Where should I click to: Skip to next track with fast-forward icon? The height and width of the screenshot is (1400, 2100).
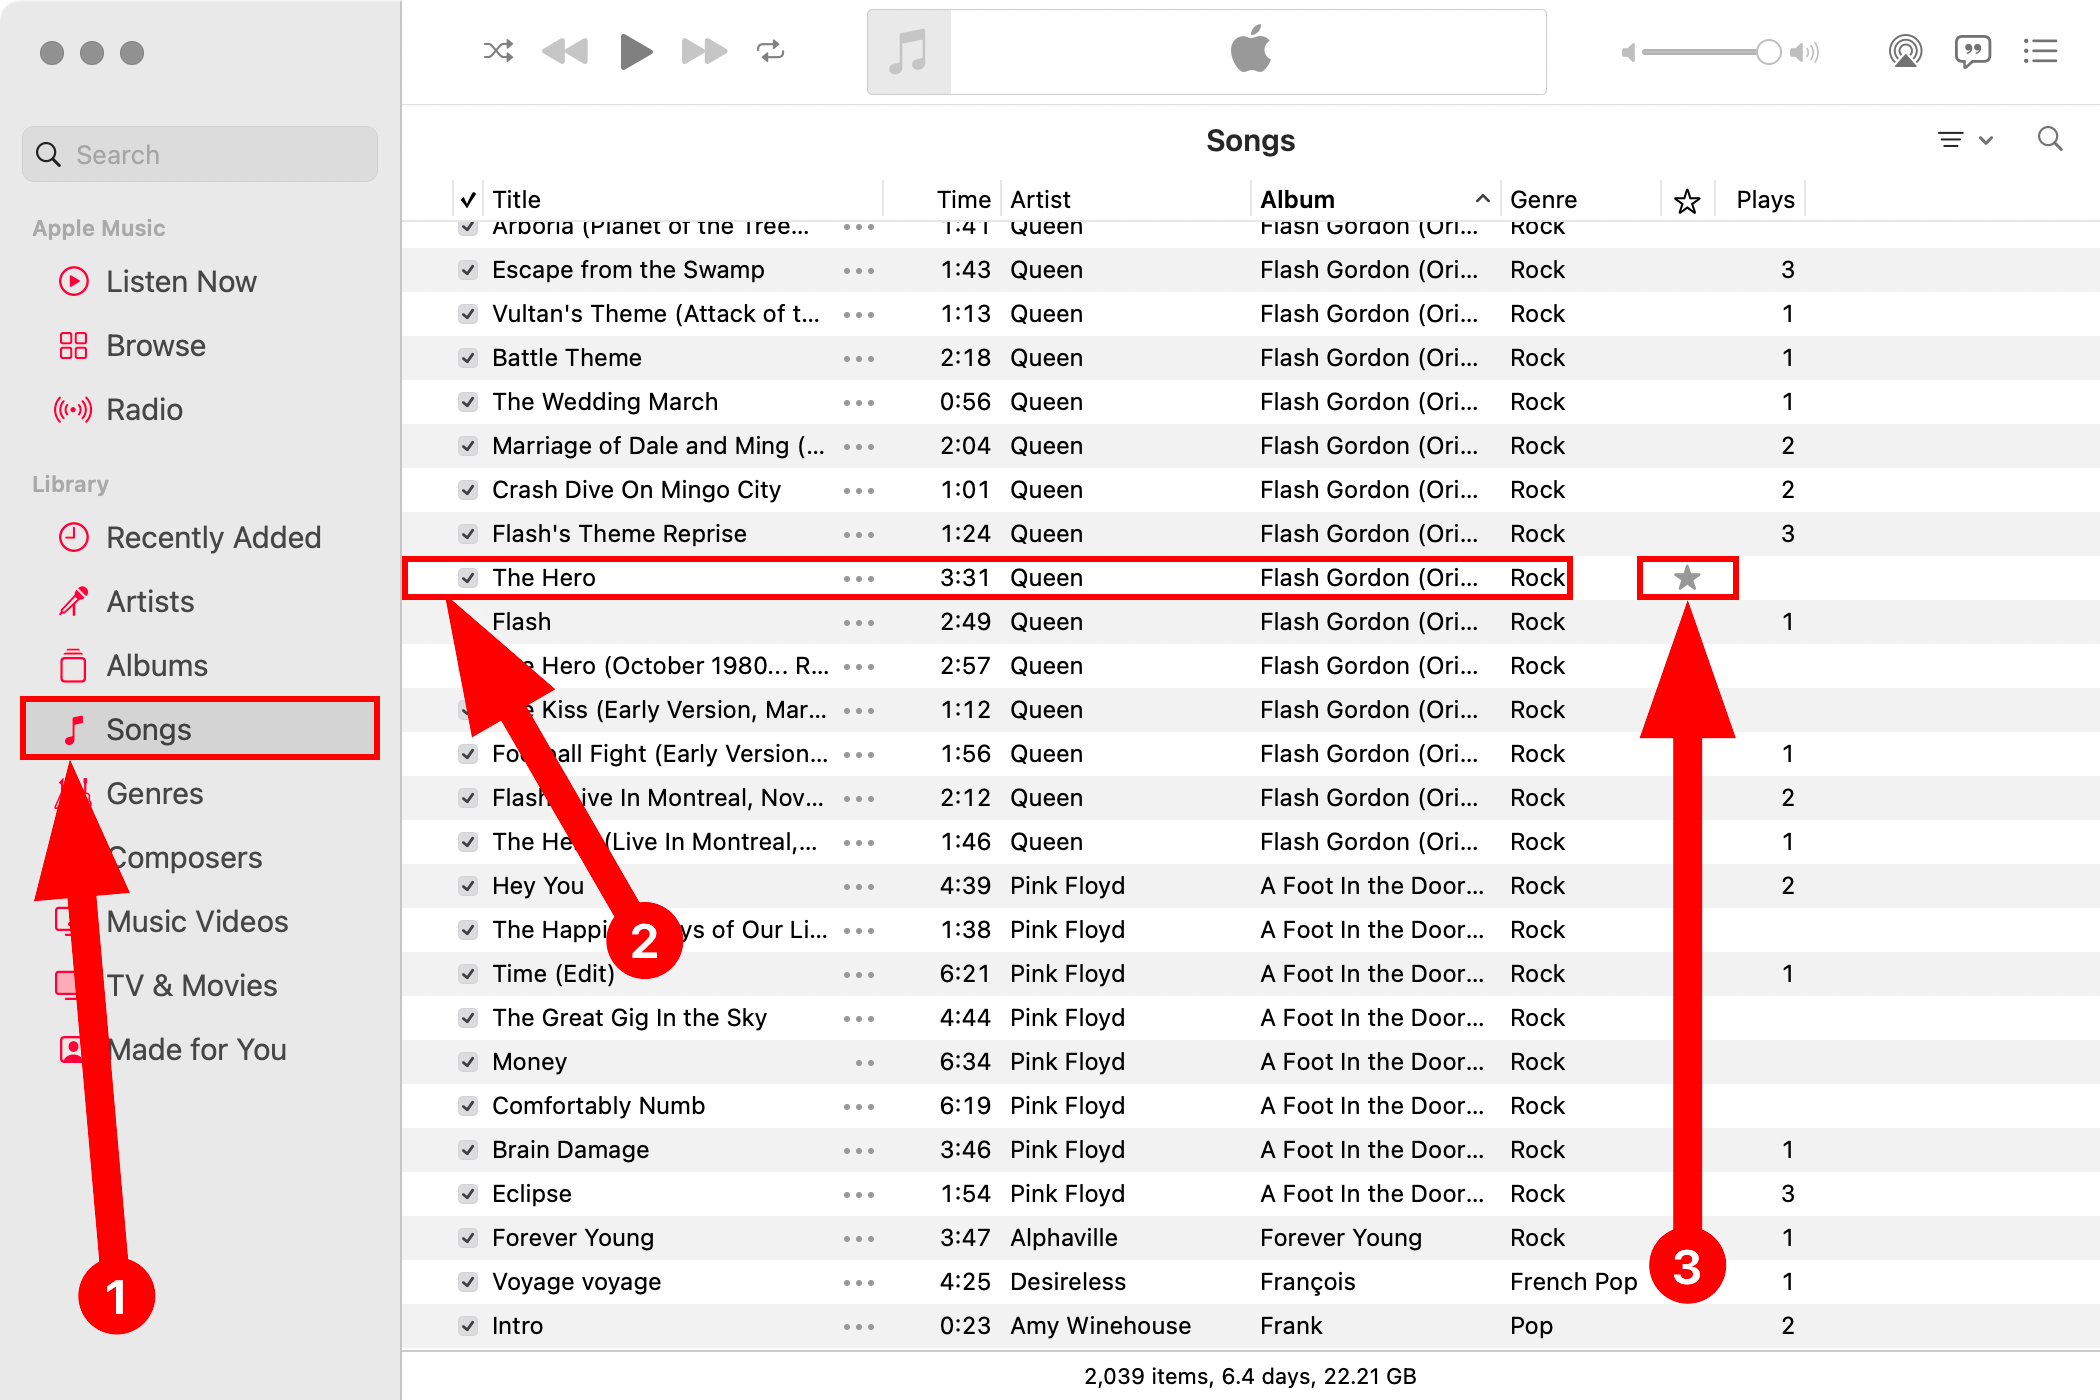(704, 51)
